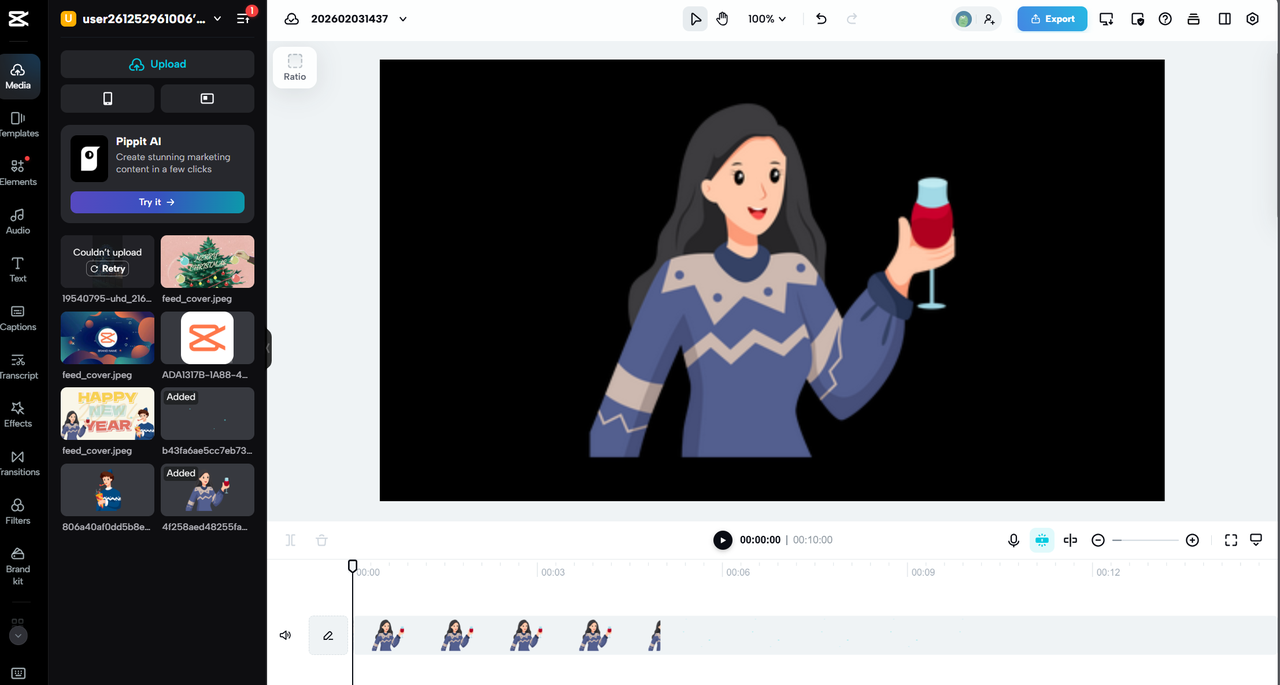
Task: Open the Brand kit panel
Action: [17, 558]
